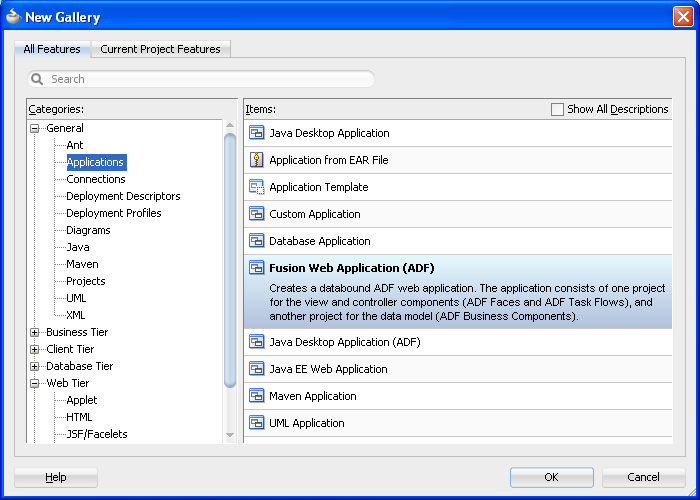700x500 pixels.
Task: Switch to the All Features tab
Action: pyautogui.click(x=52, y=49)
